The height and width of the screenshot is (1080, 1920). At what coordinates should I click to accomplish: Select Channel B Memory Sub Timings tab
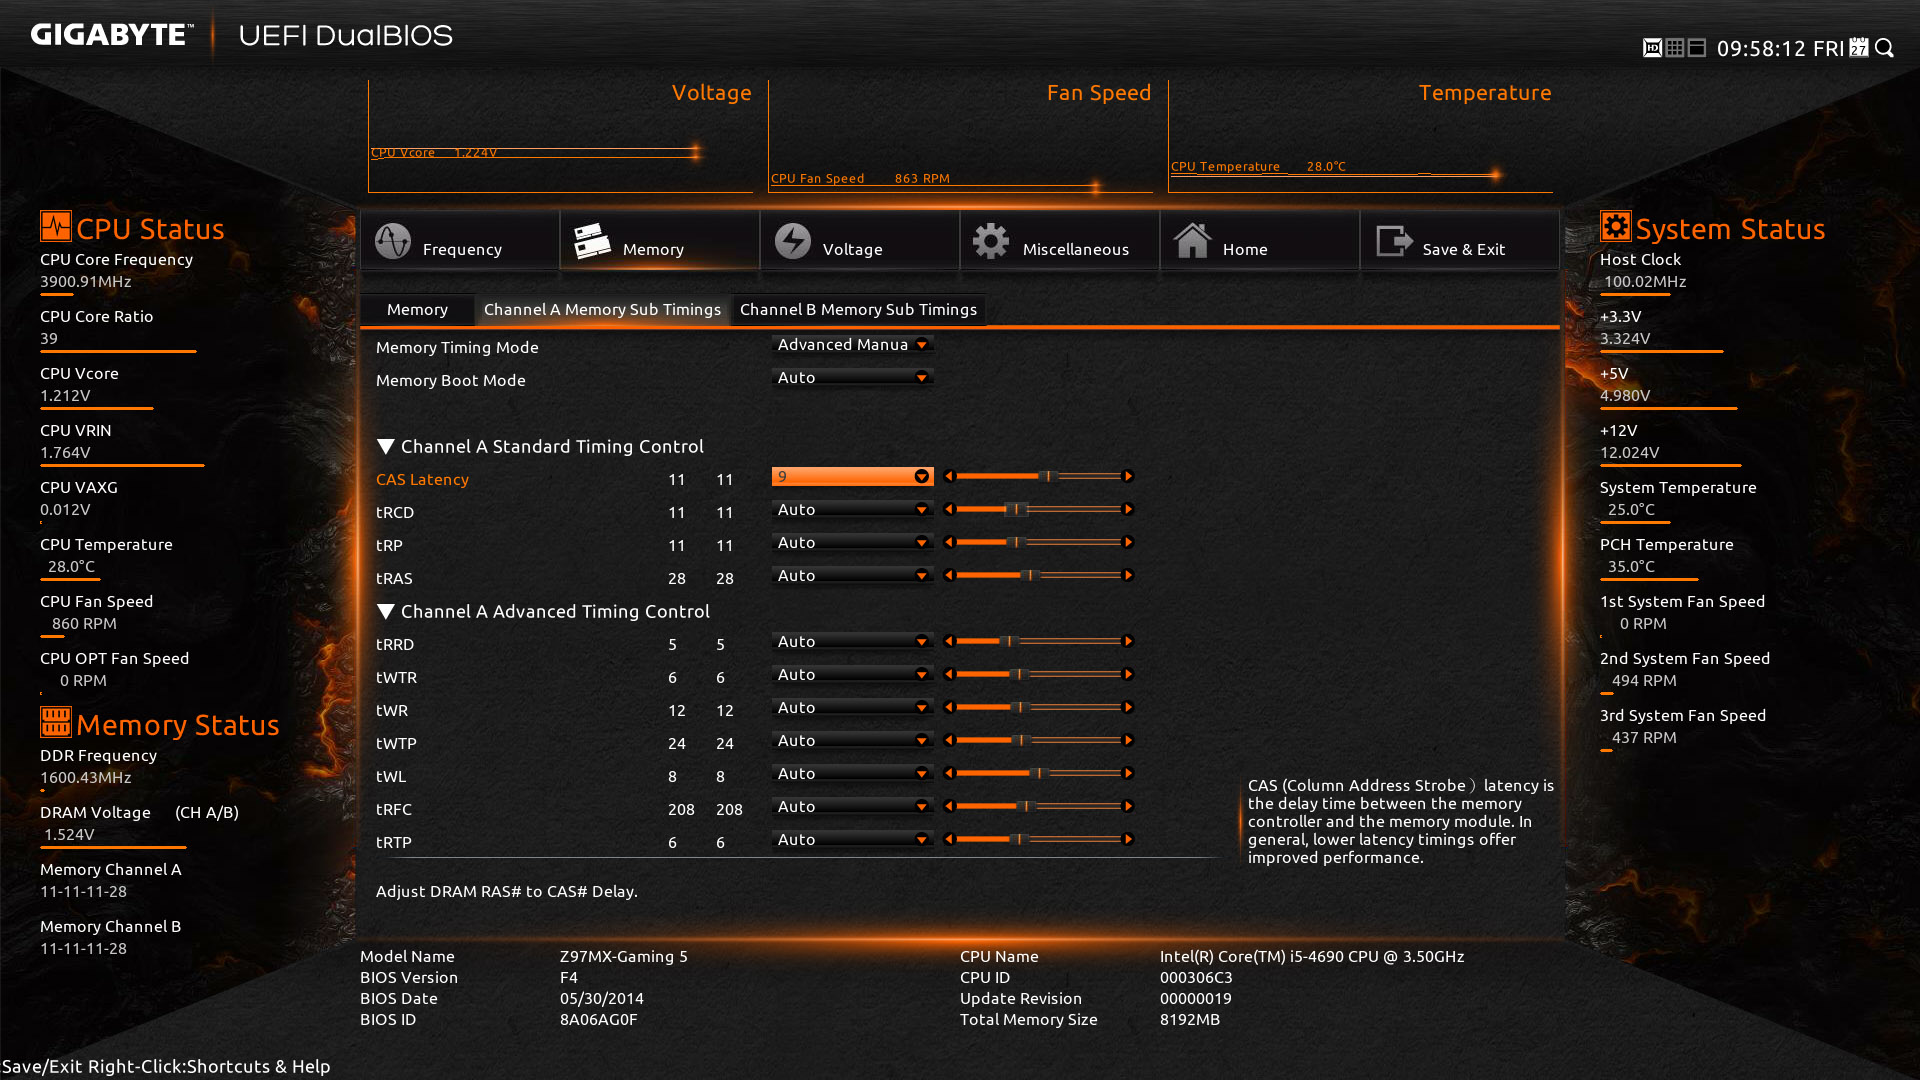point(858,310)
